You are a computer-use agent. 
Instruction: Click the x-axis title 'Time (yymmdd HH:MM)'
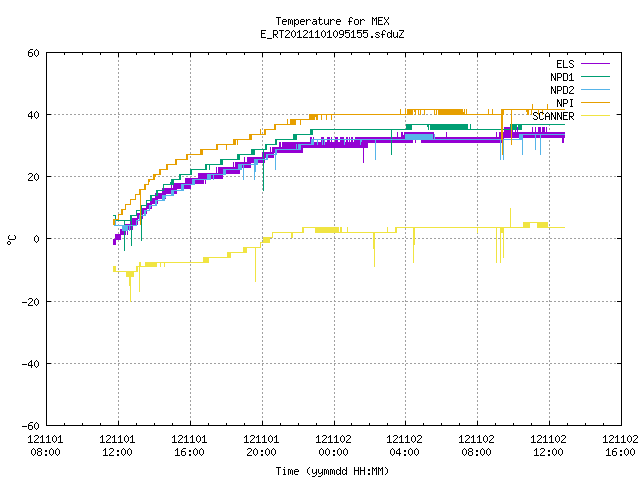point(332,471)
